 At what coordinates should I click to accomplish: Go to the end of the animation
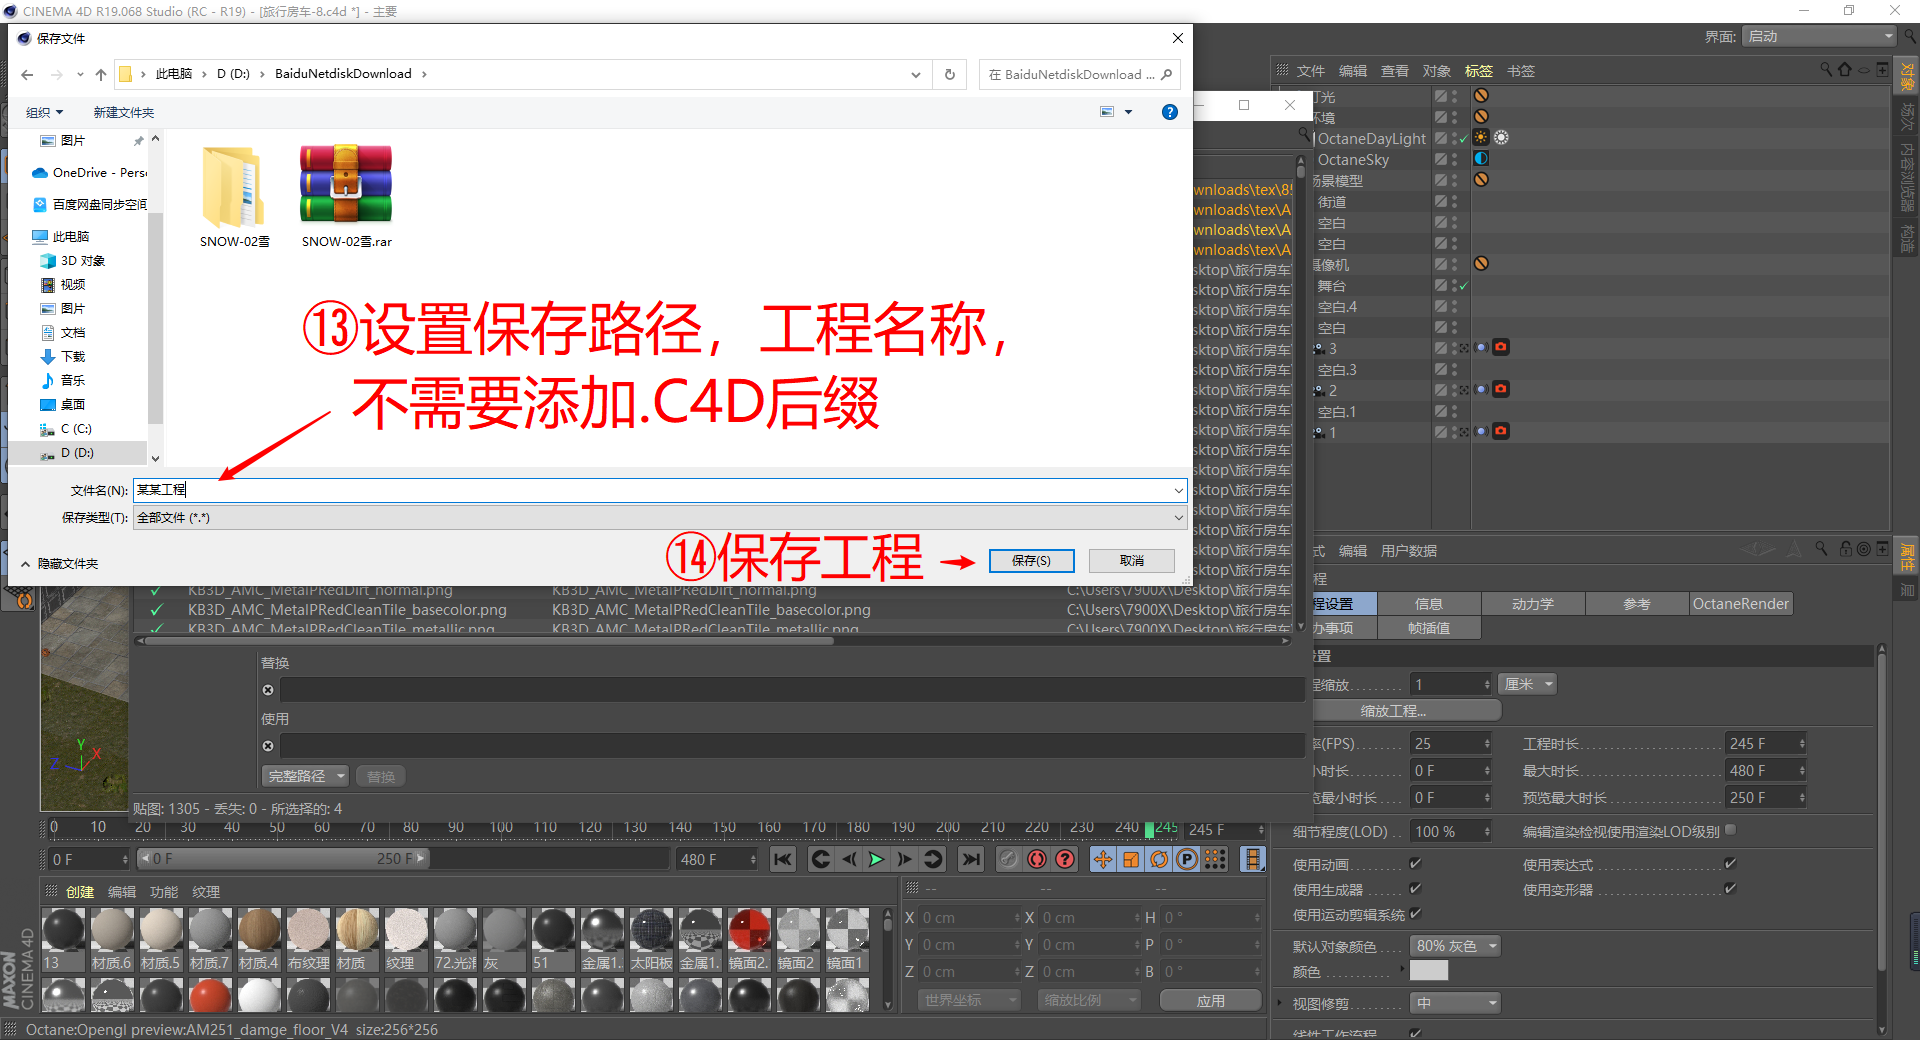tap(971, 859)
